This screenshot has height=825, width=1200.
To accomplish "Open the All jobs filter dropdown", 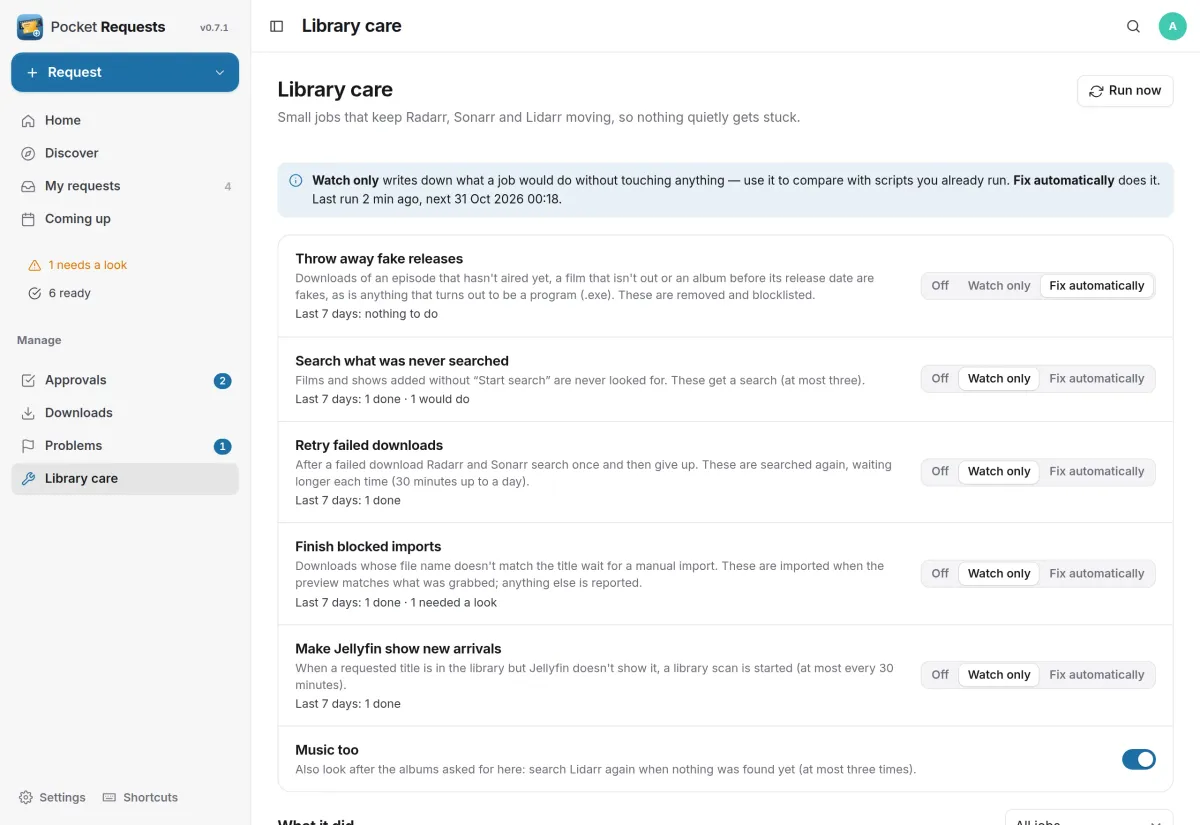I will tap(1089, 818).
